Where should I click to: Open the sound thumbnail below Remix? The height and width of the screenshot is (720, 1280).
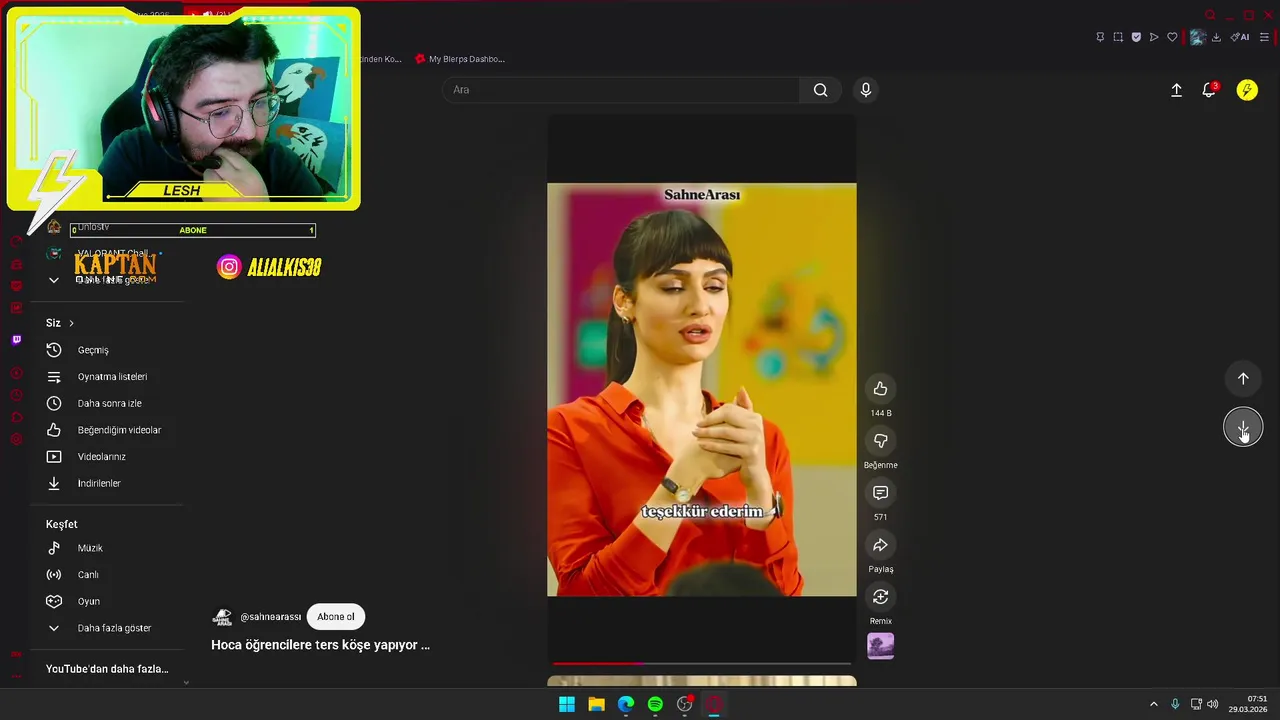(x=880, y=646)
